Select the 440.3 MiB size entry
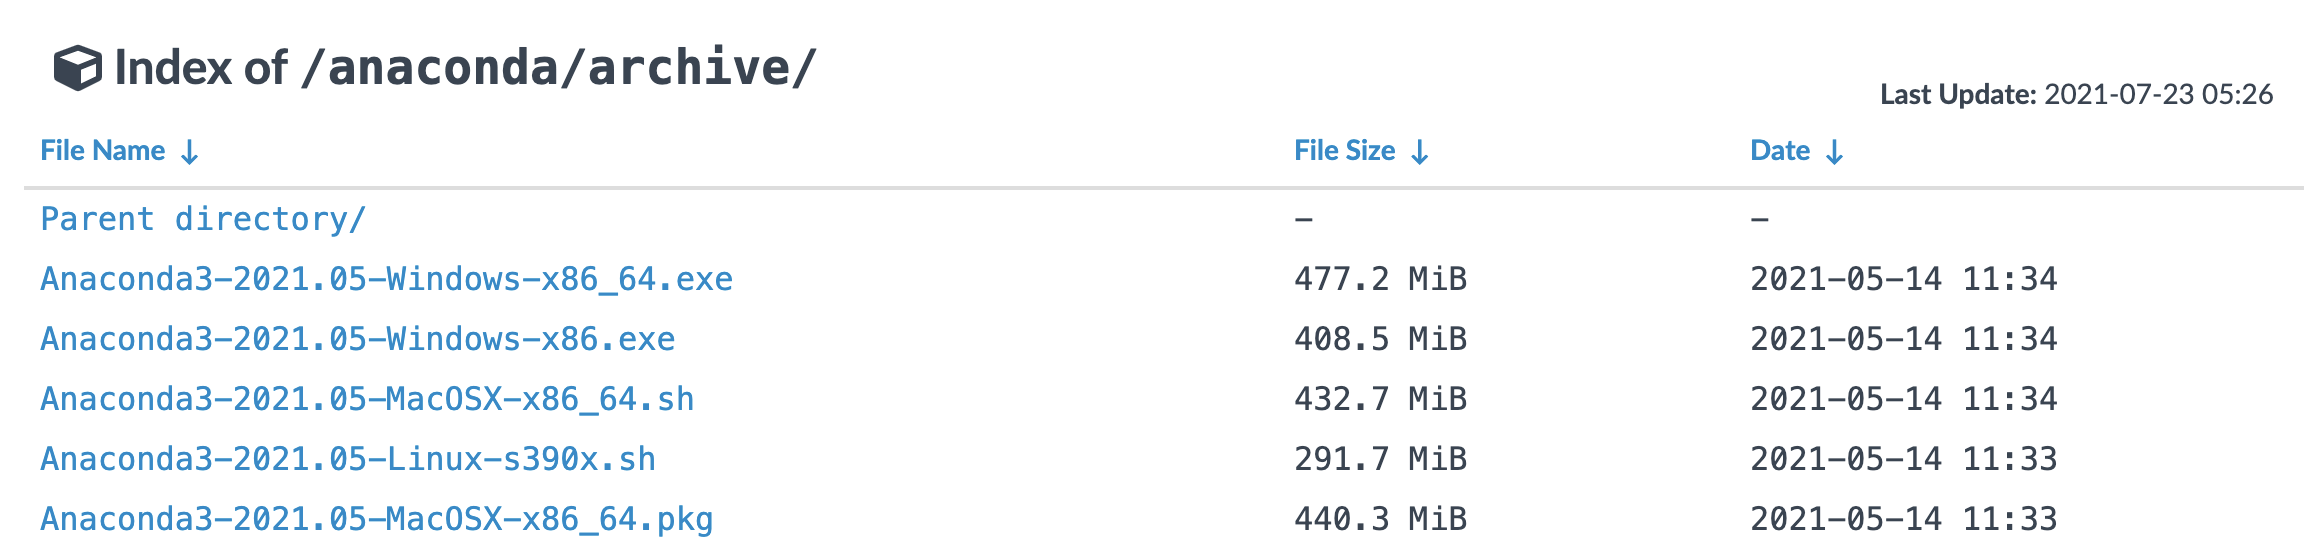Screen dimensions: 2310x548 1380,519
